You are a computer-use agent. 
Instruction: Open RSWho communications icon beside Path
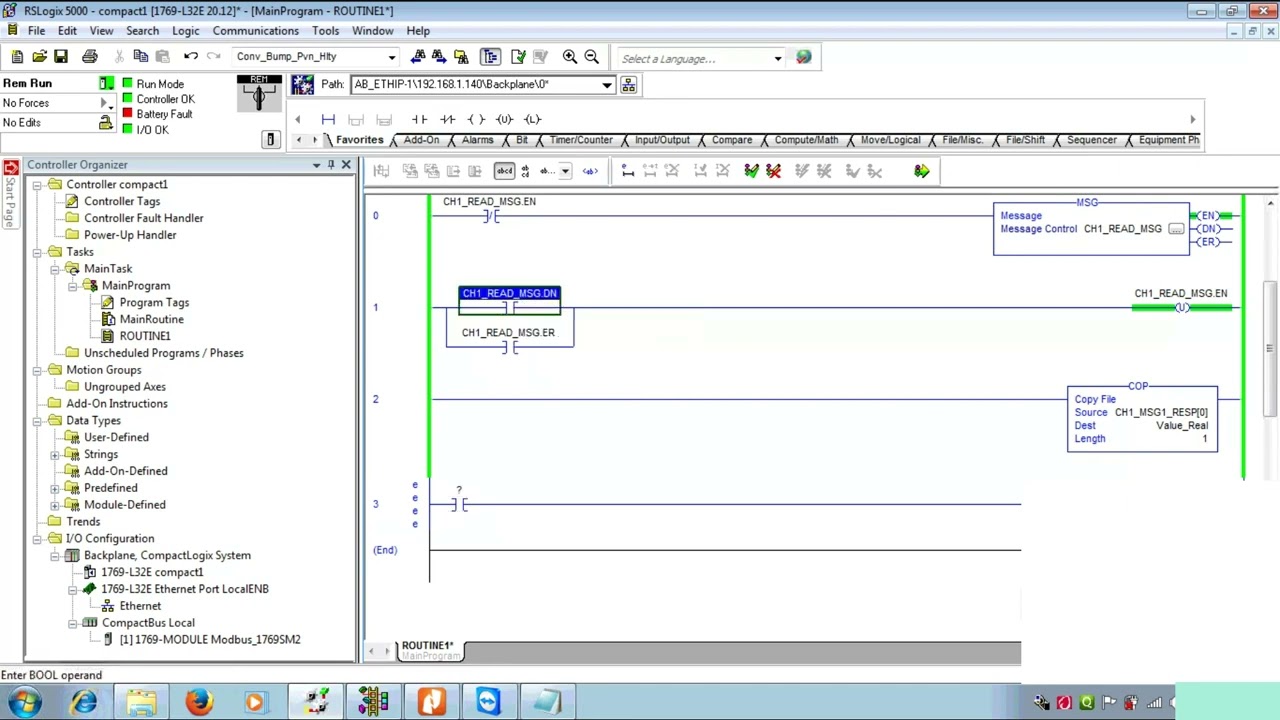click(x=302, y=85)
